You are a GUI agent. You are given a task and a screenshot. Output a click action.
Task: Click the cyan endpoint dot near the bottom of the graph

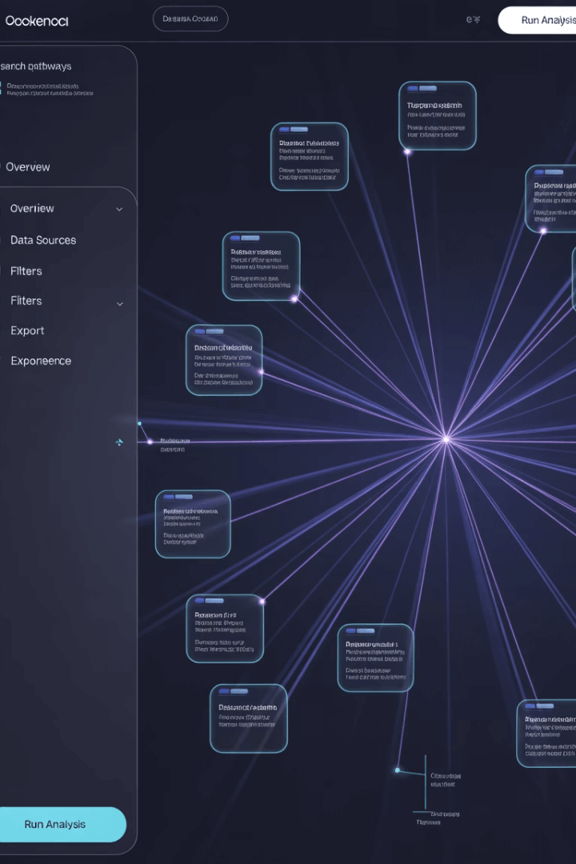(x=397, y=770)
